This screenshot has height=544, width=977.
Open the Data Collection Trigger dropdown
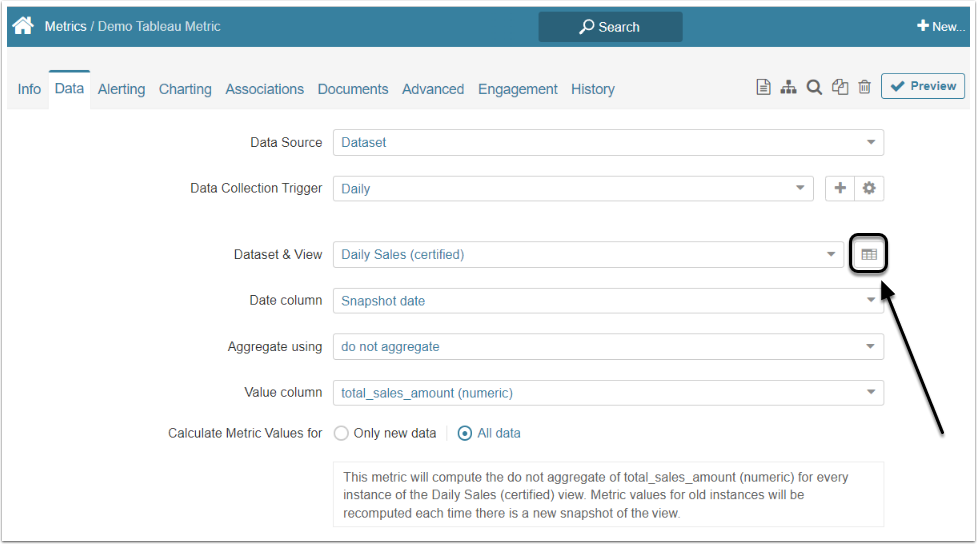pyautogui.click(x=573, y=188)
